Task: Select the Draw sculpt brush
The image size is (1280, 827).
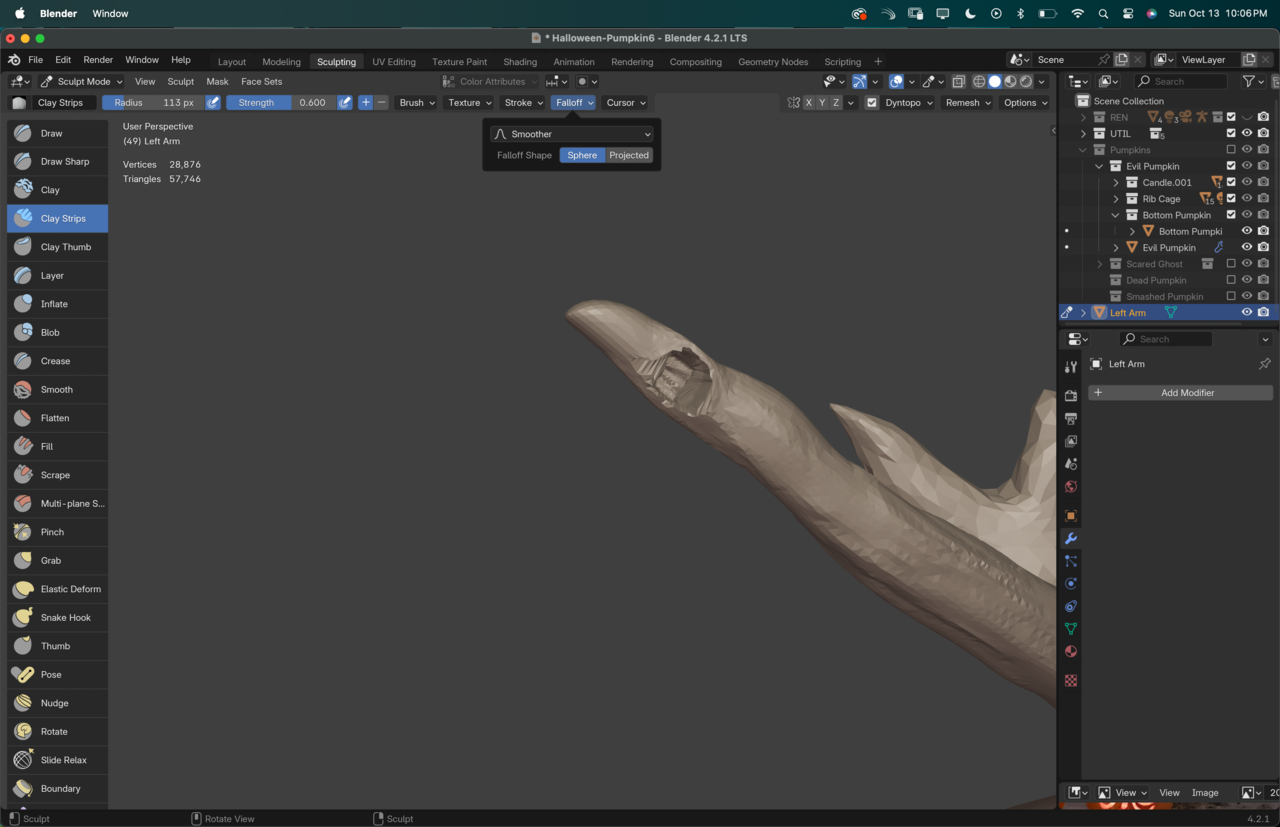Action: 58,133
